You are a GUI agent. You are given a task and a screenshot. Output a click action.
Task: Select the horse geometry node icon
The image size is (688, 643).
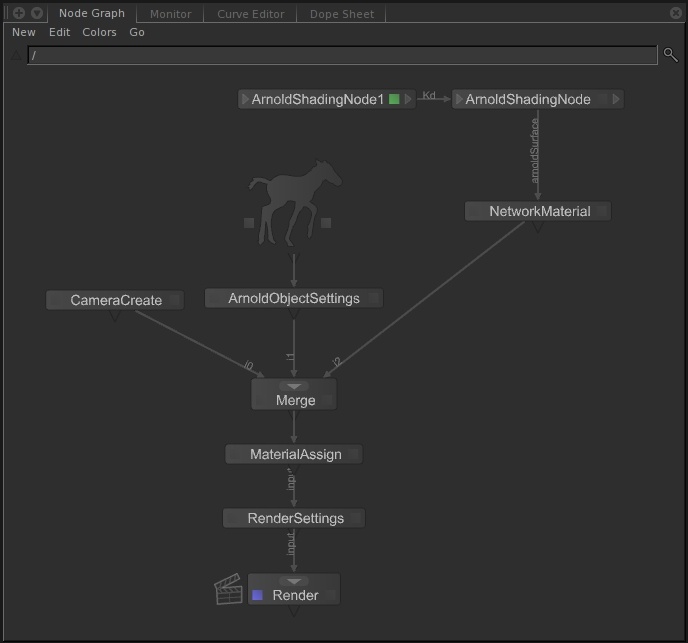295,203
